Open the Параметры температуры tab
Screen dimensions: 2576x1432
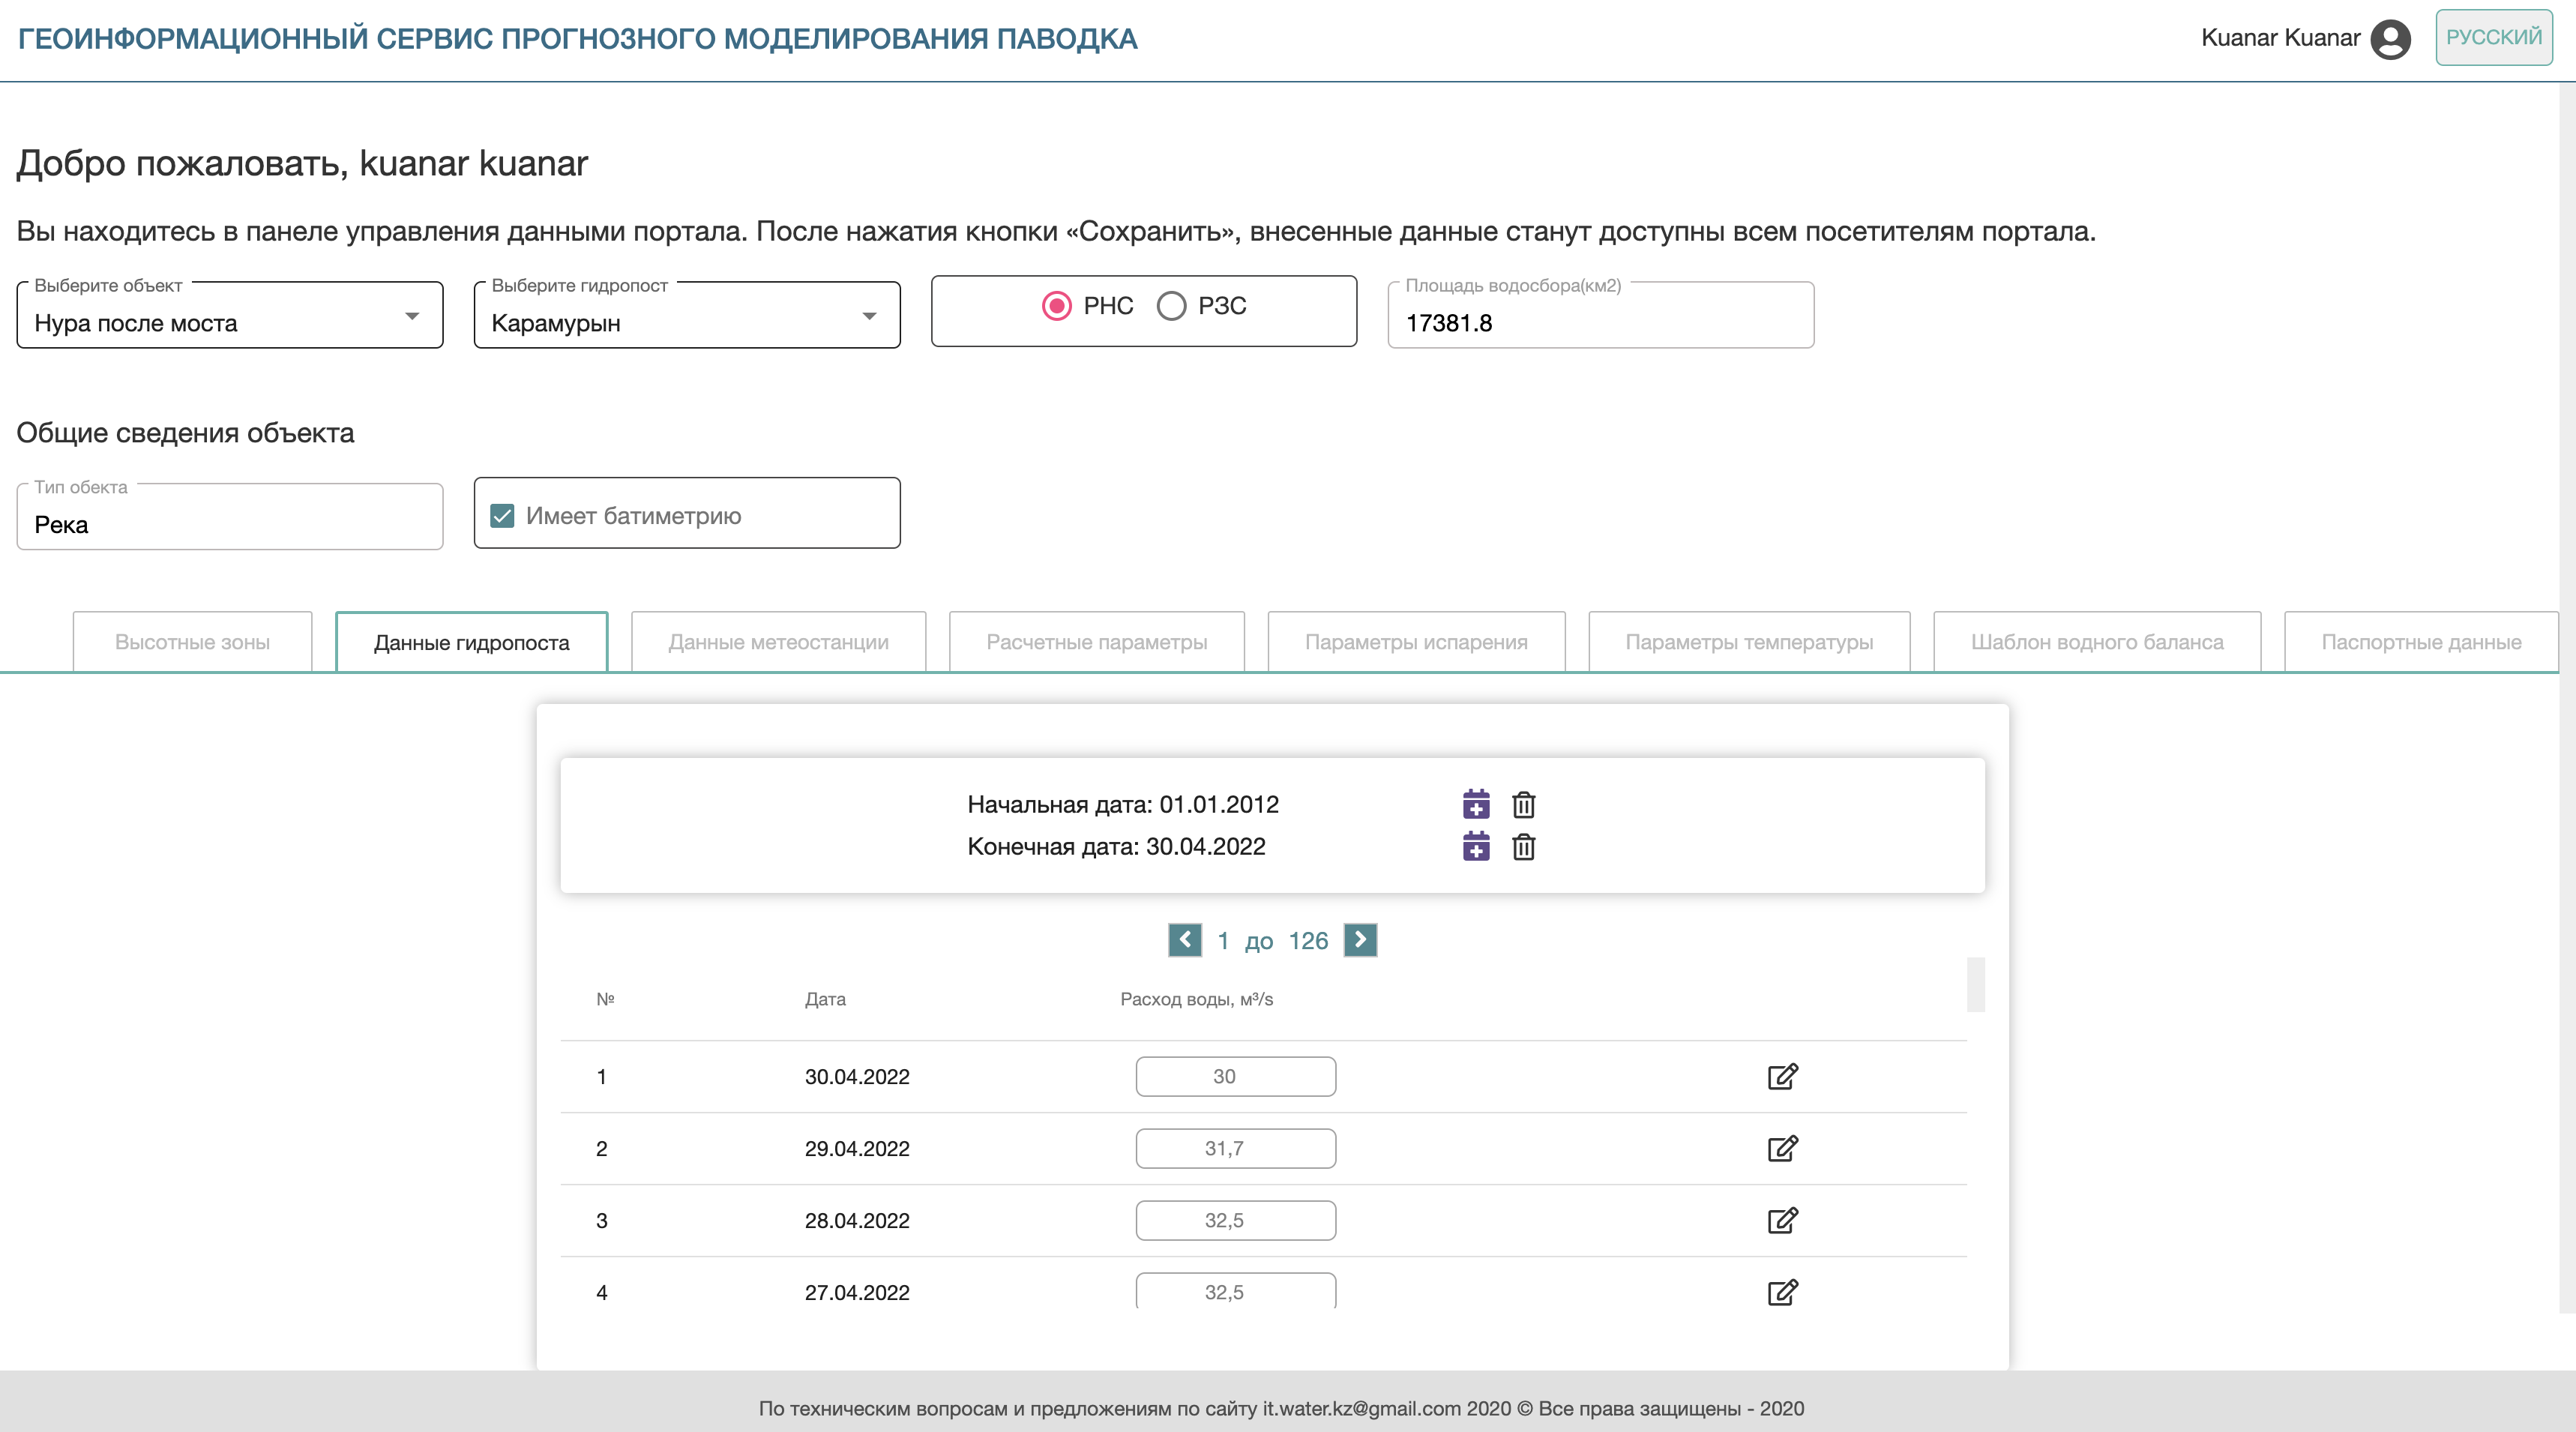(x=1748, y=642)
